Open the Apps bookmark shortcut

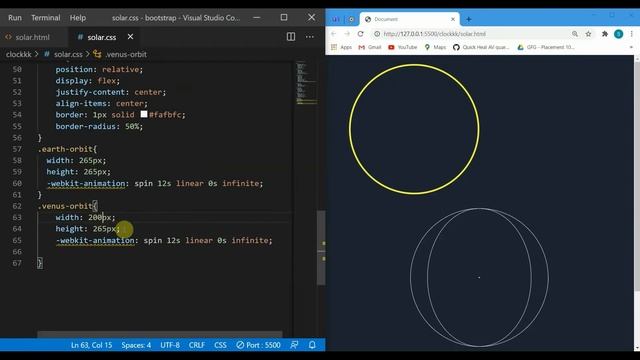click(x=341, y=47)
